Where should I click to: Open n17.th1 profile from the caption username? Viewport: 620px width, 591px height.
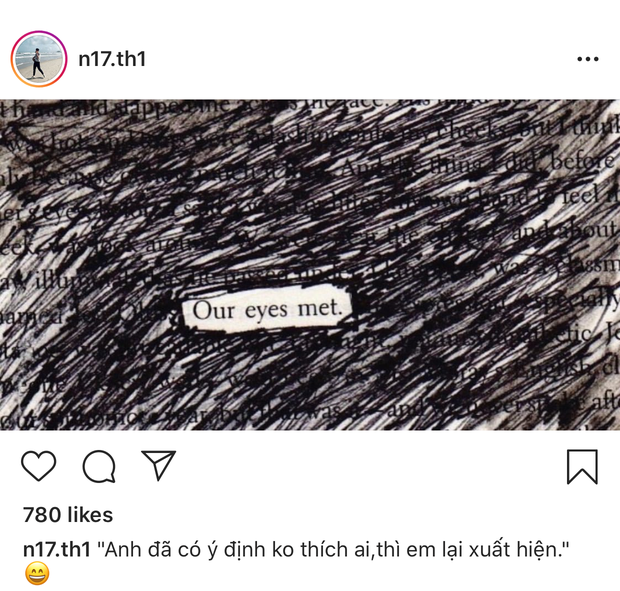(x=57, y=549)
